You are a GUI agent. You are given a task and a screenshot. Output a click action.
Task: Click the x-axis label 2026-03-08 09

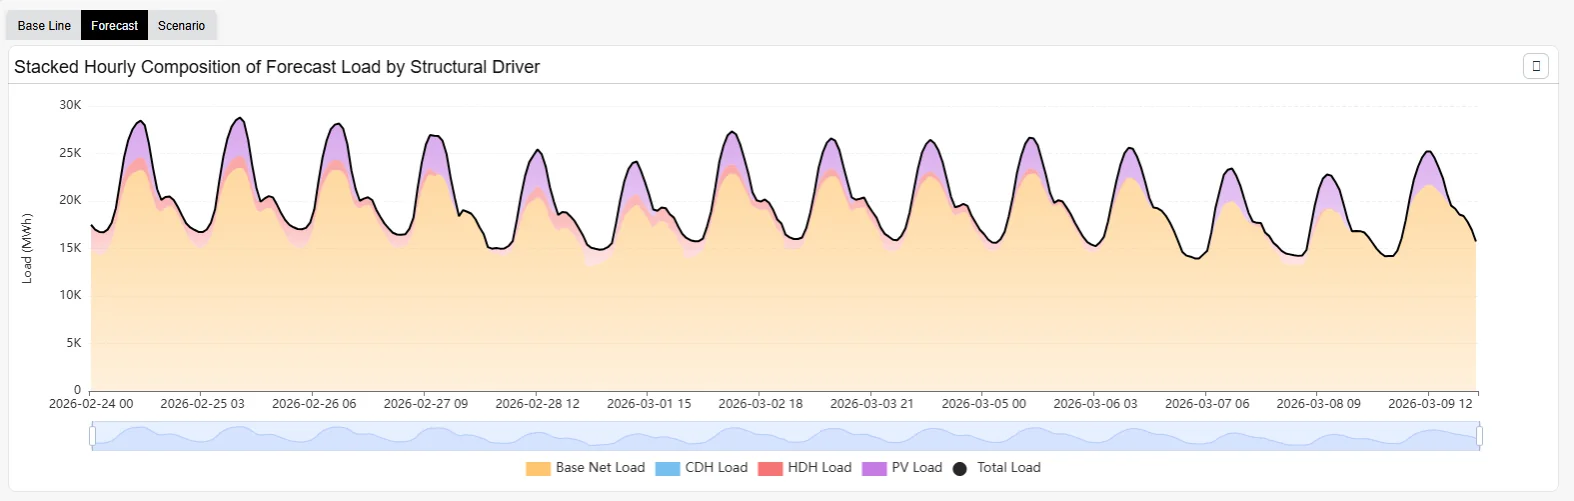[1318, 404]
